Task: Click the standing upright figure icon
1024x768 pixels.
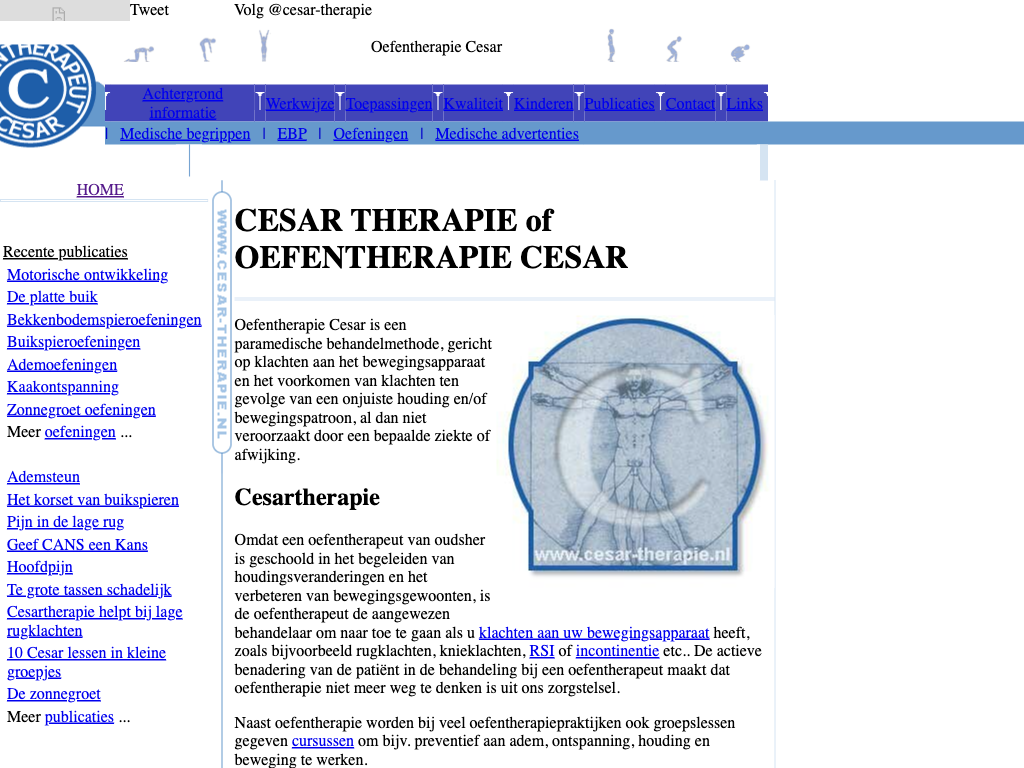Action: (611, 46)
